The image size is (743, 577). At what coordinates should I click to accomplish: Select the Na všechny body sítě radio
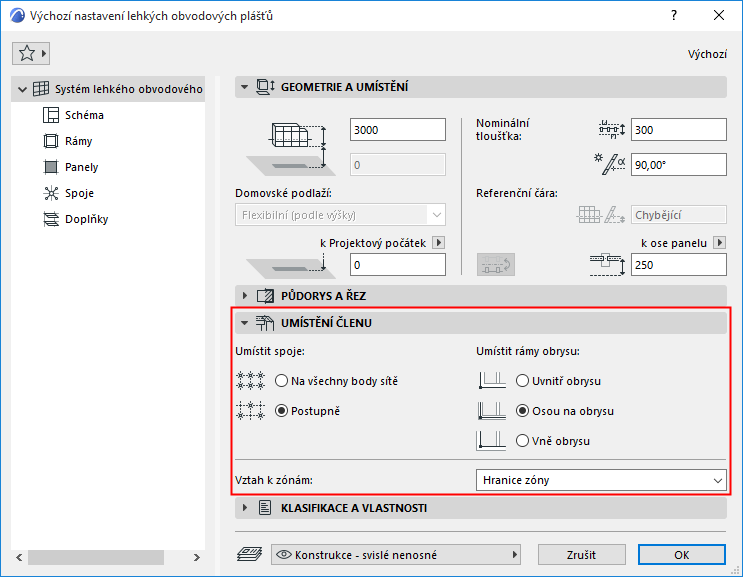281,381
